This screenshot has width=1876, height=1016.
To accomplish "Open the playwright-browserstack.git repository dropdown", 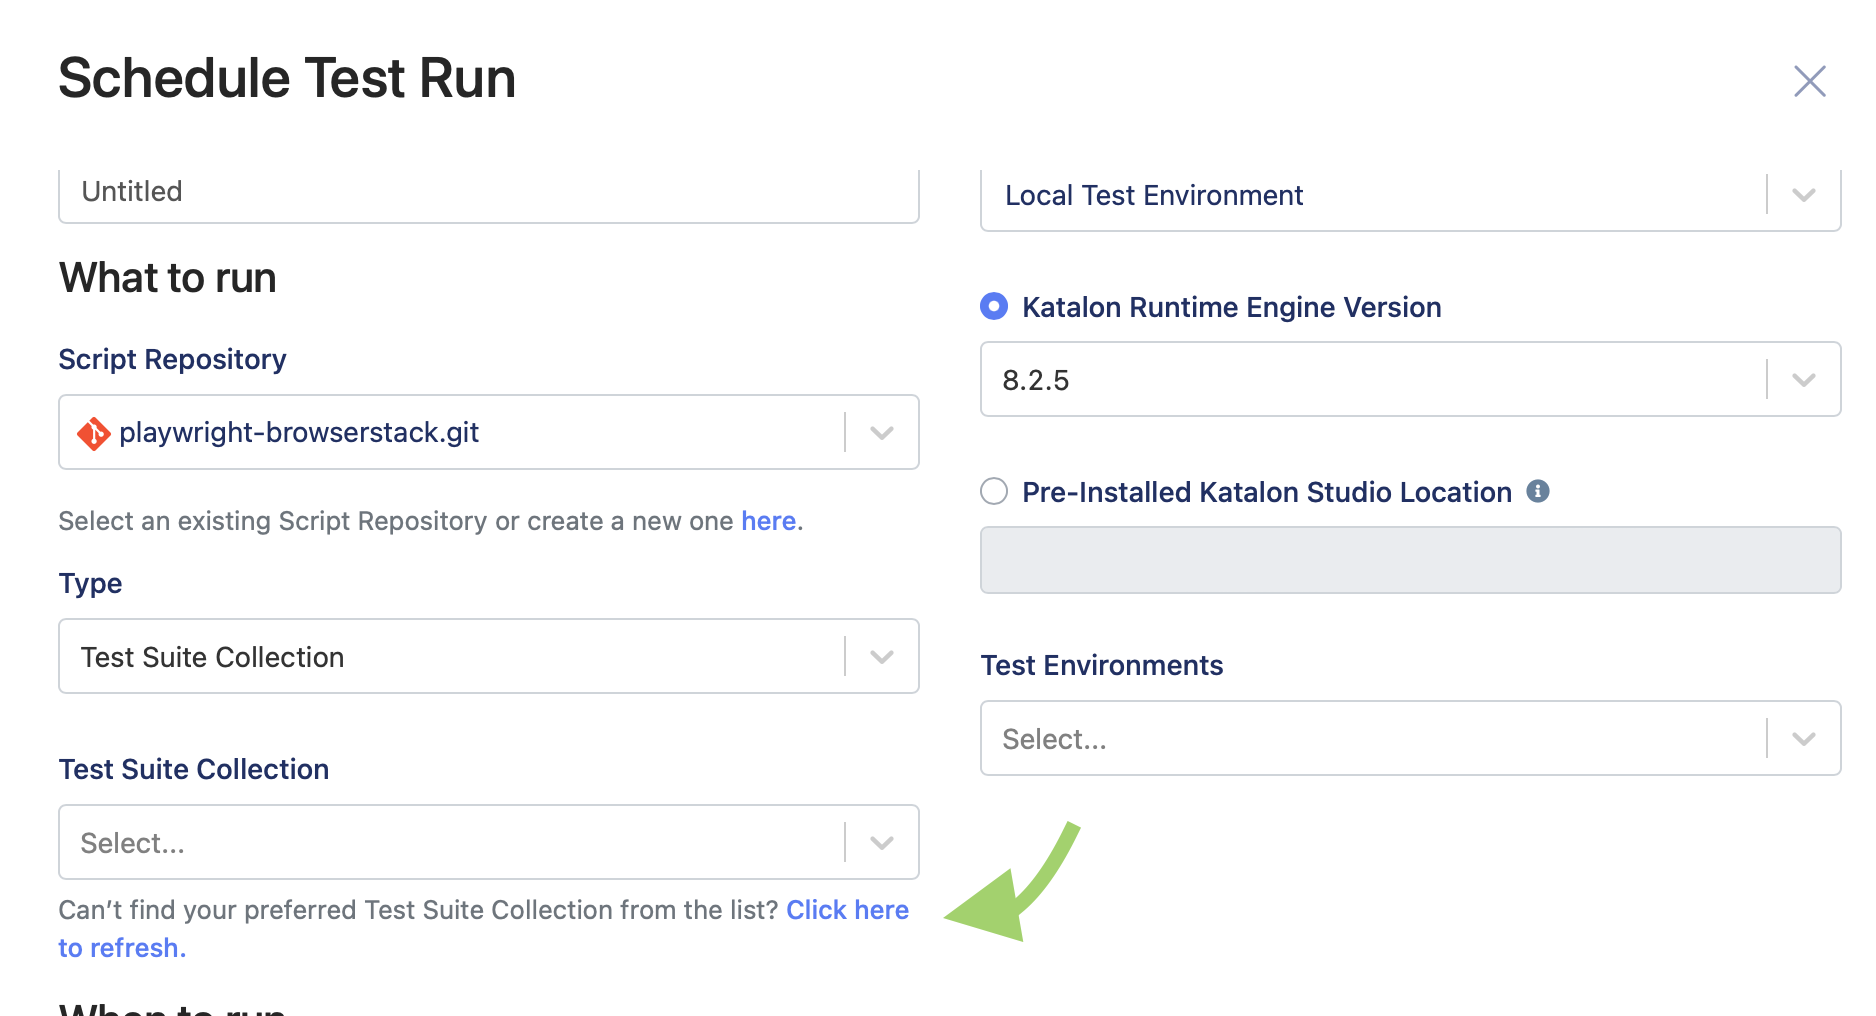I will pos(489,432).
